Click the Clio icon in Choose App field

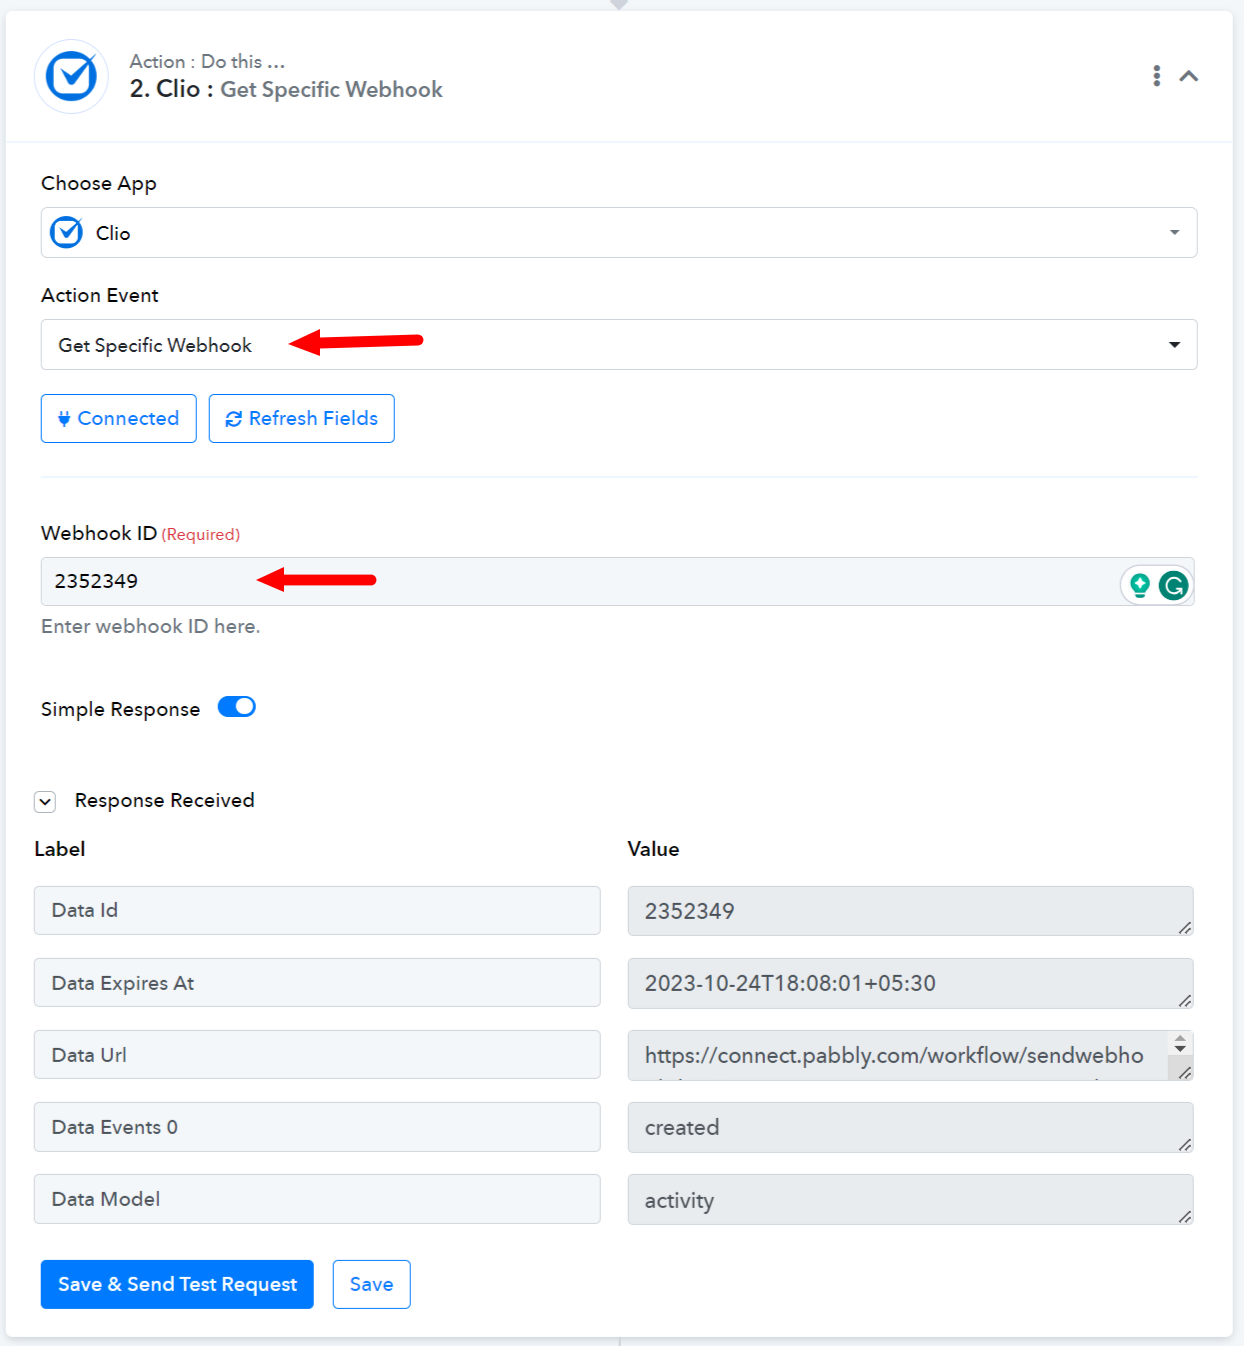[67, 232]
